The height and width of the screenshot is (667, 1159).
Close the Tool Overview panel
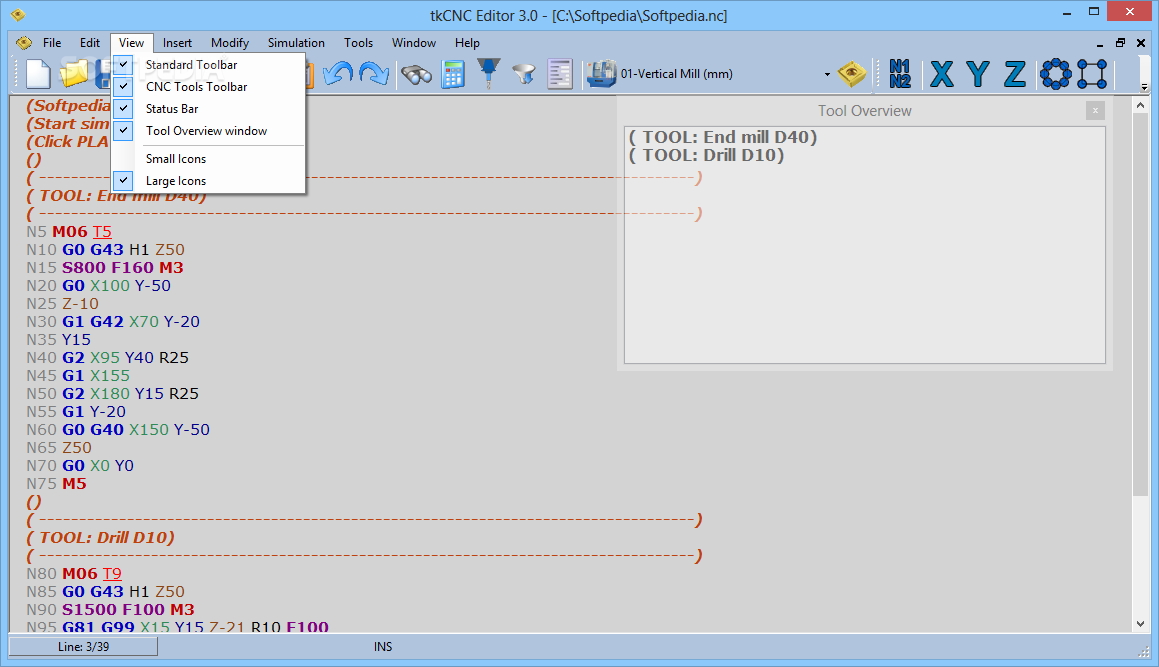[1095, 111]
